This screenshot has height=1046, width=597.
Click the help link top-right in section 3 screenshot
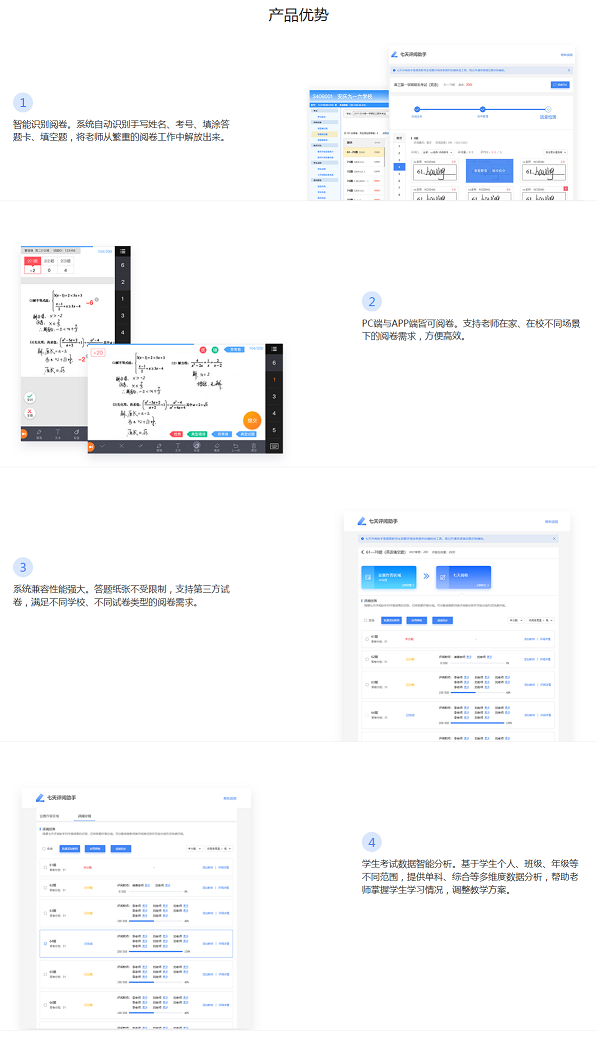coord(552,522)
